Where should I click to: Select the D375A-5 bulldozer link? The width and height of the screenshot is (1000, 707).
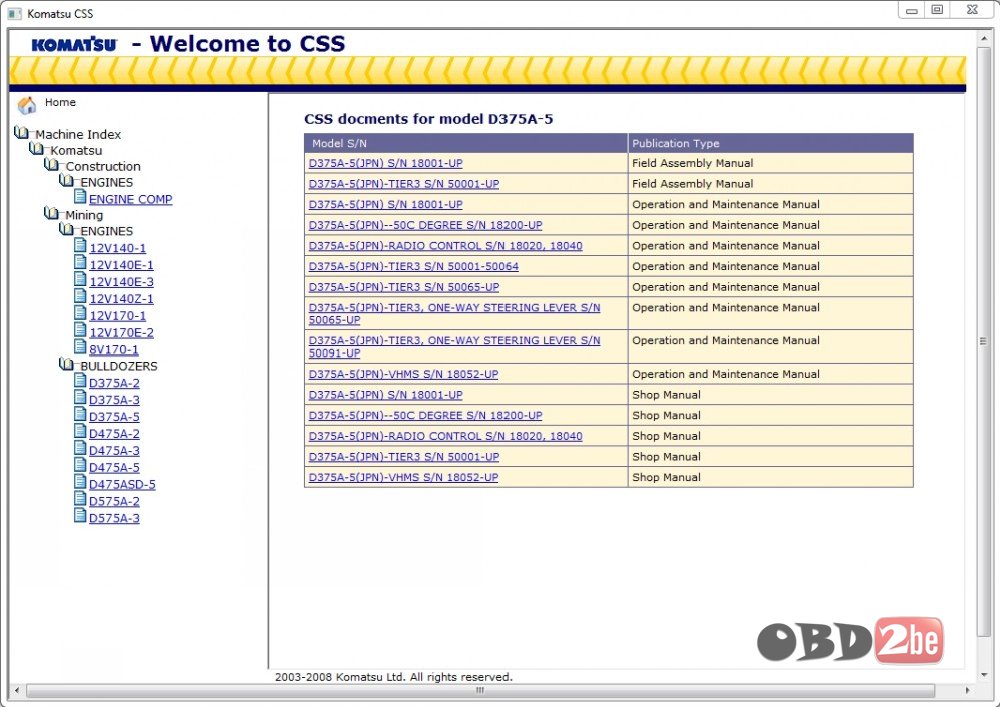[x=114, y=417]
